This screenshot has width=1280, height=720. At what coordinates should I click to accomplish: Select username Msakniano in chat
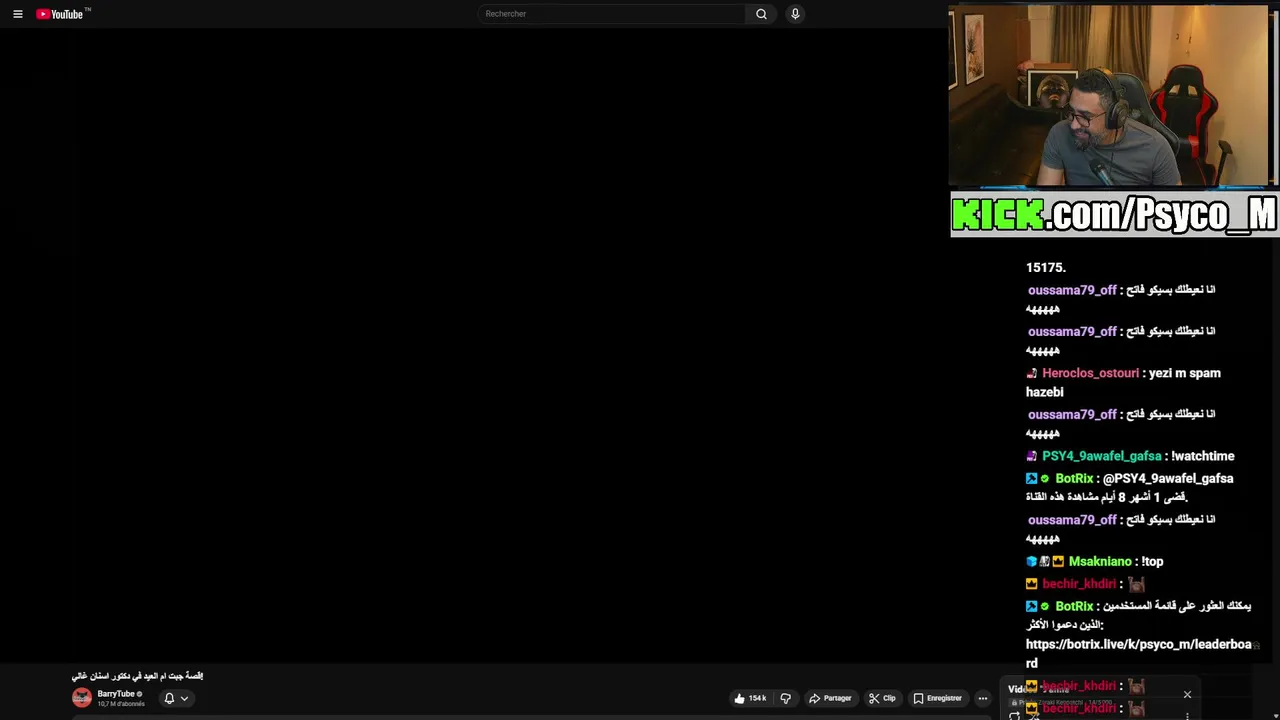click(x=1100, y=562)
